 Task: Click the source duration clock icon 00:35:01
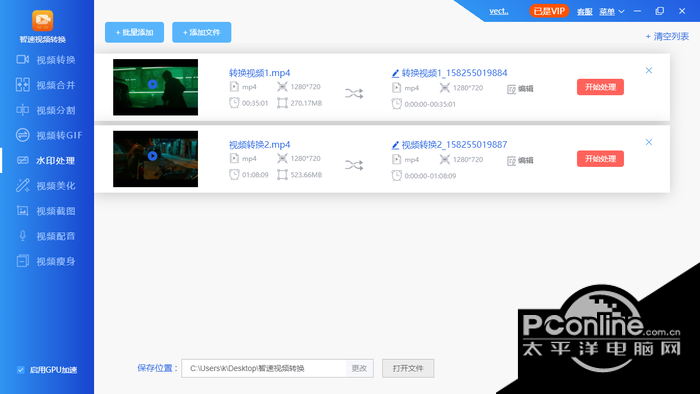point(234,103)
